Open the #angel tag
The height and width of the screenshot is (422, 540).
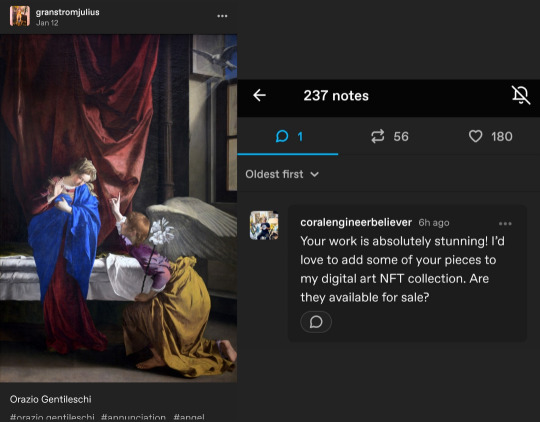coord(189,417)
